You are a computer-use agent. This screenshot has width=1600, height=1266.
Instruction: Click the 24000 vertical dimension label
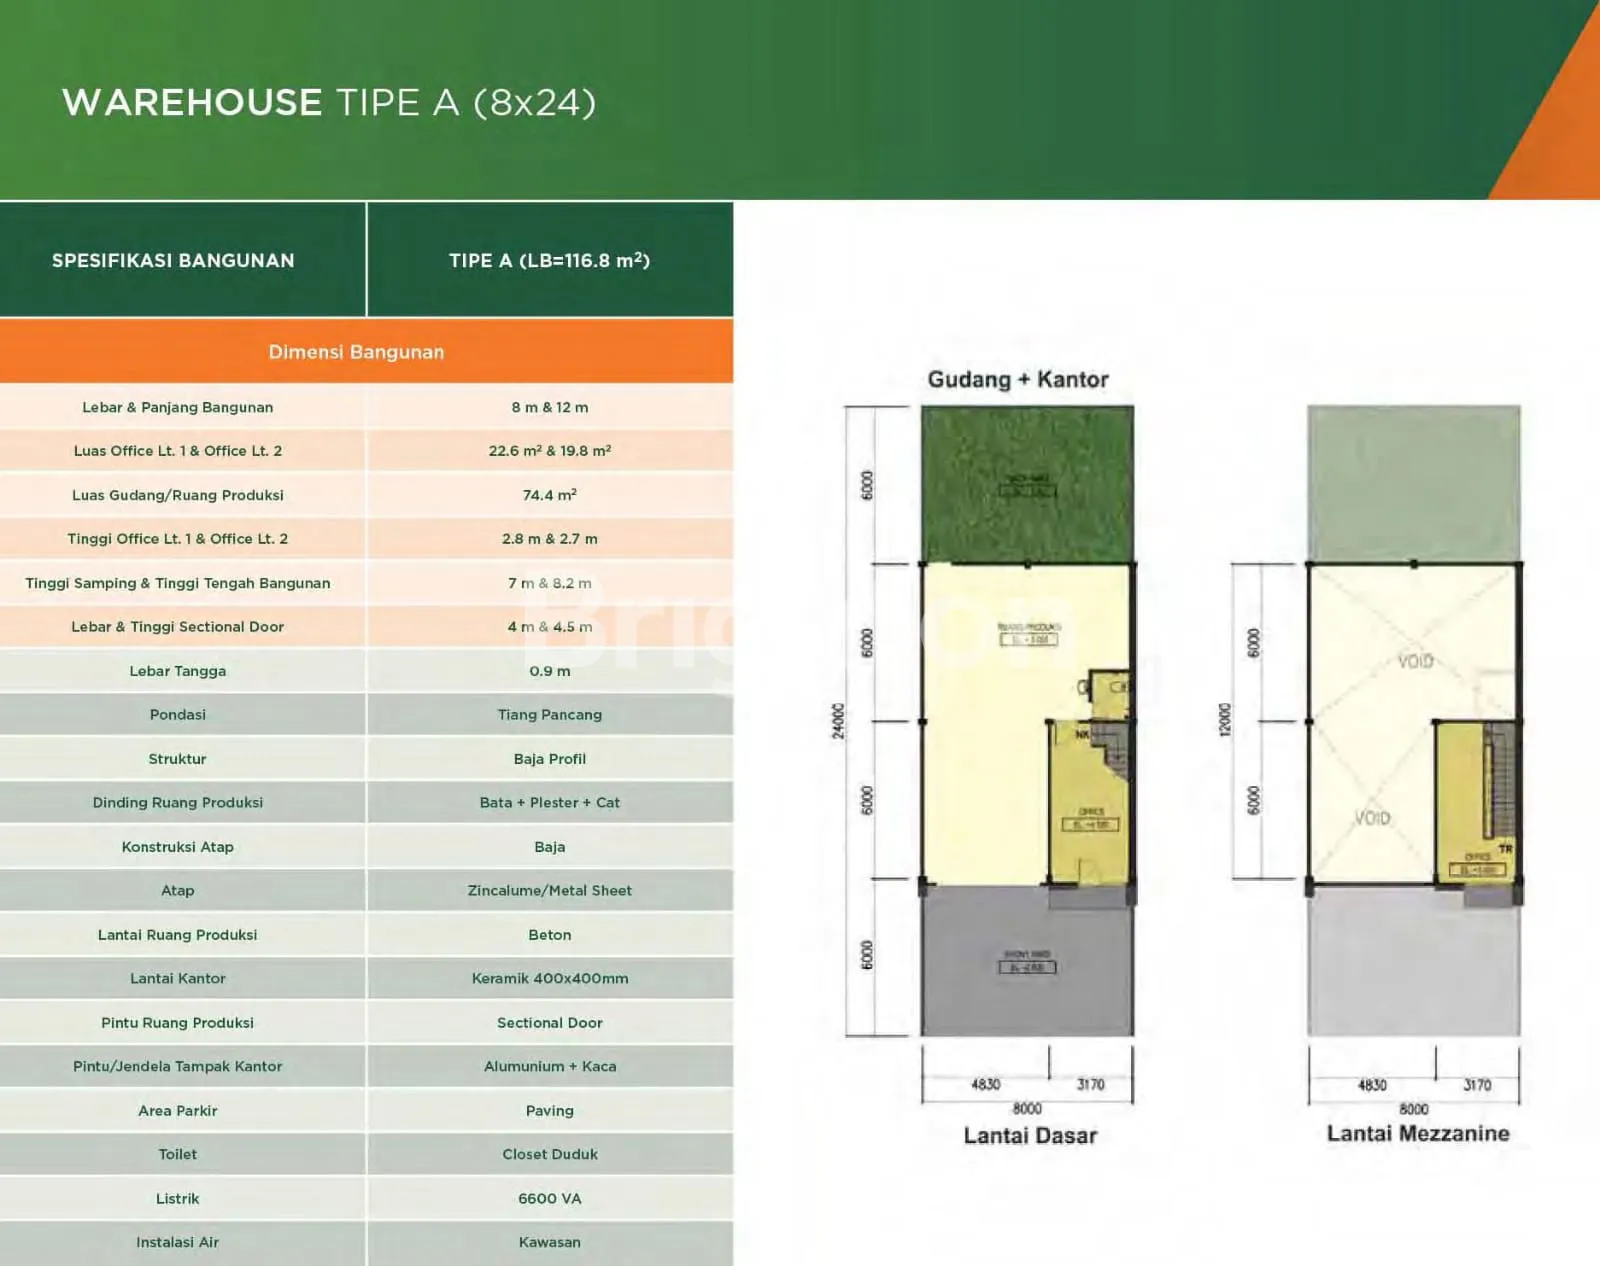tap(838, 721)
